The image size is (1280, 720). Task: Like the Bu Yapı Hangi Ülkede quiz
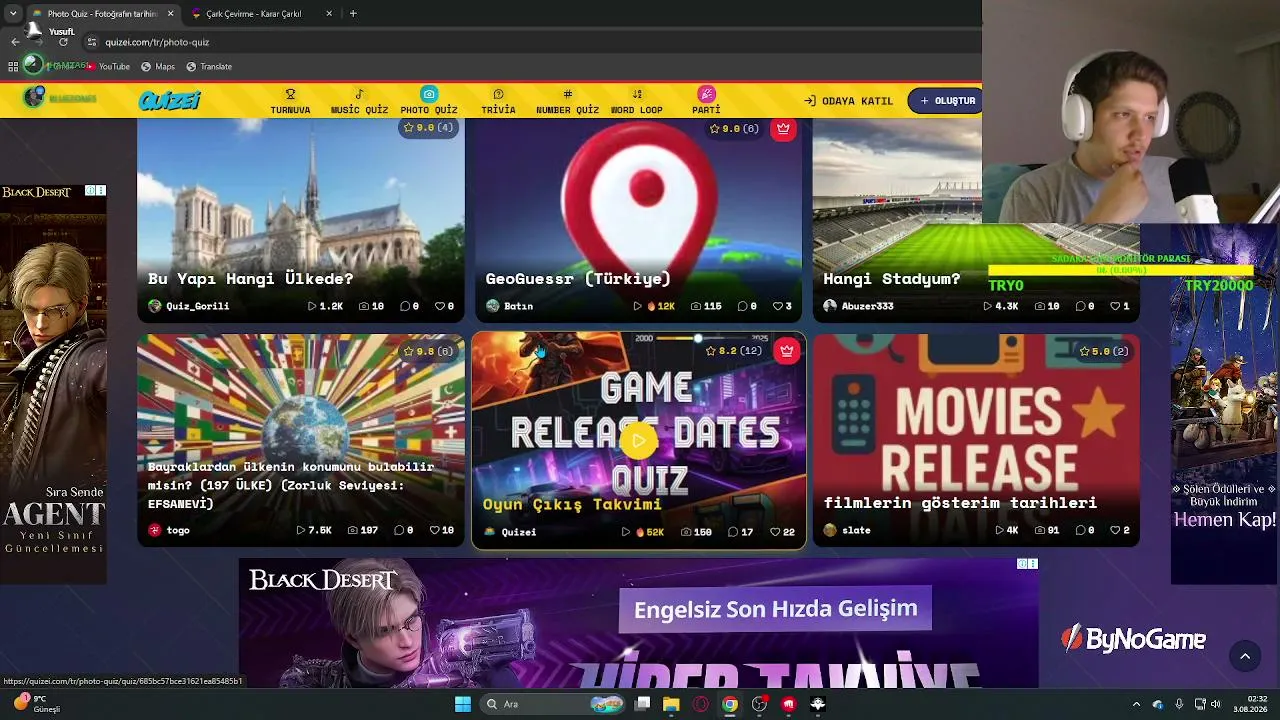coord(438,306)
